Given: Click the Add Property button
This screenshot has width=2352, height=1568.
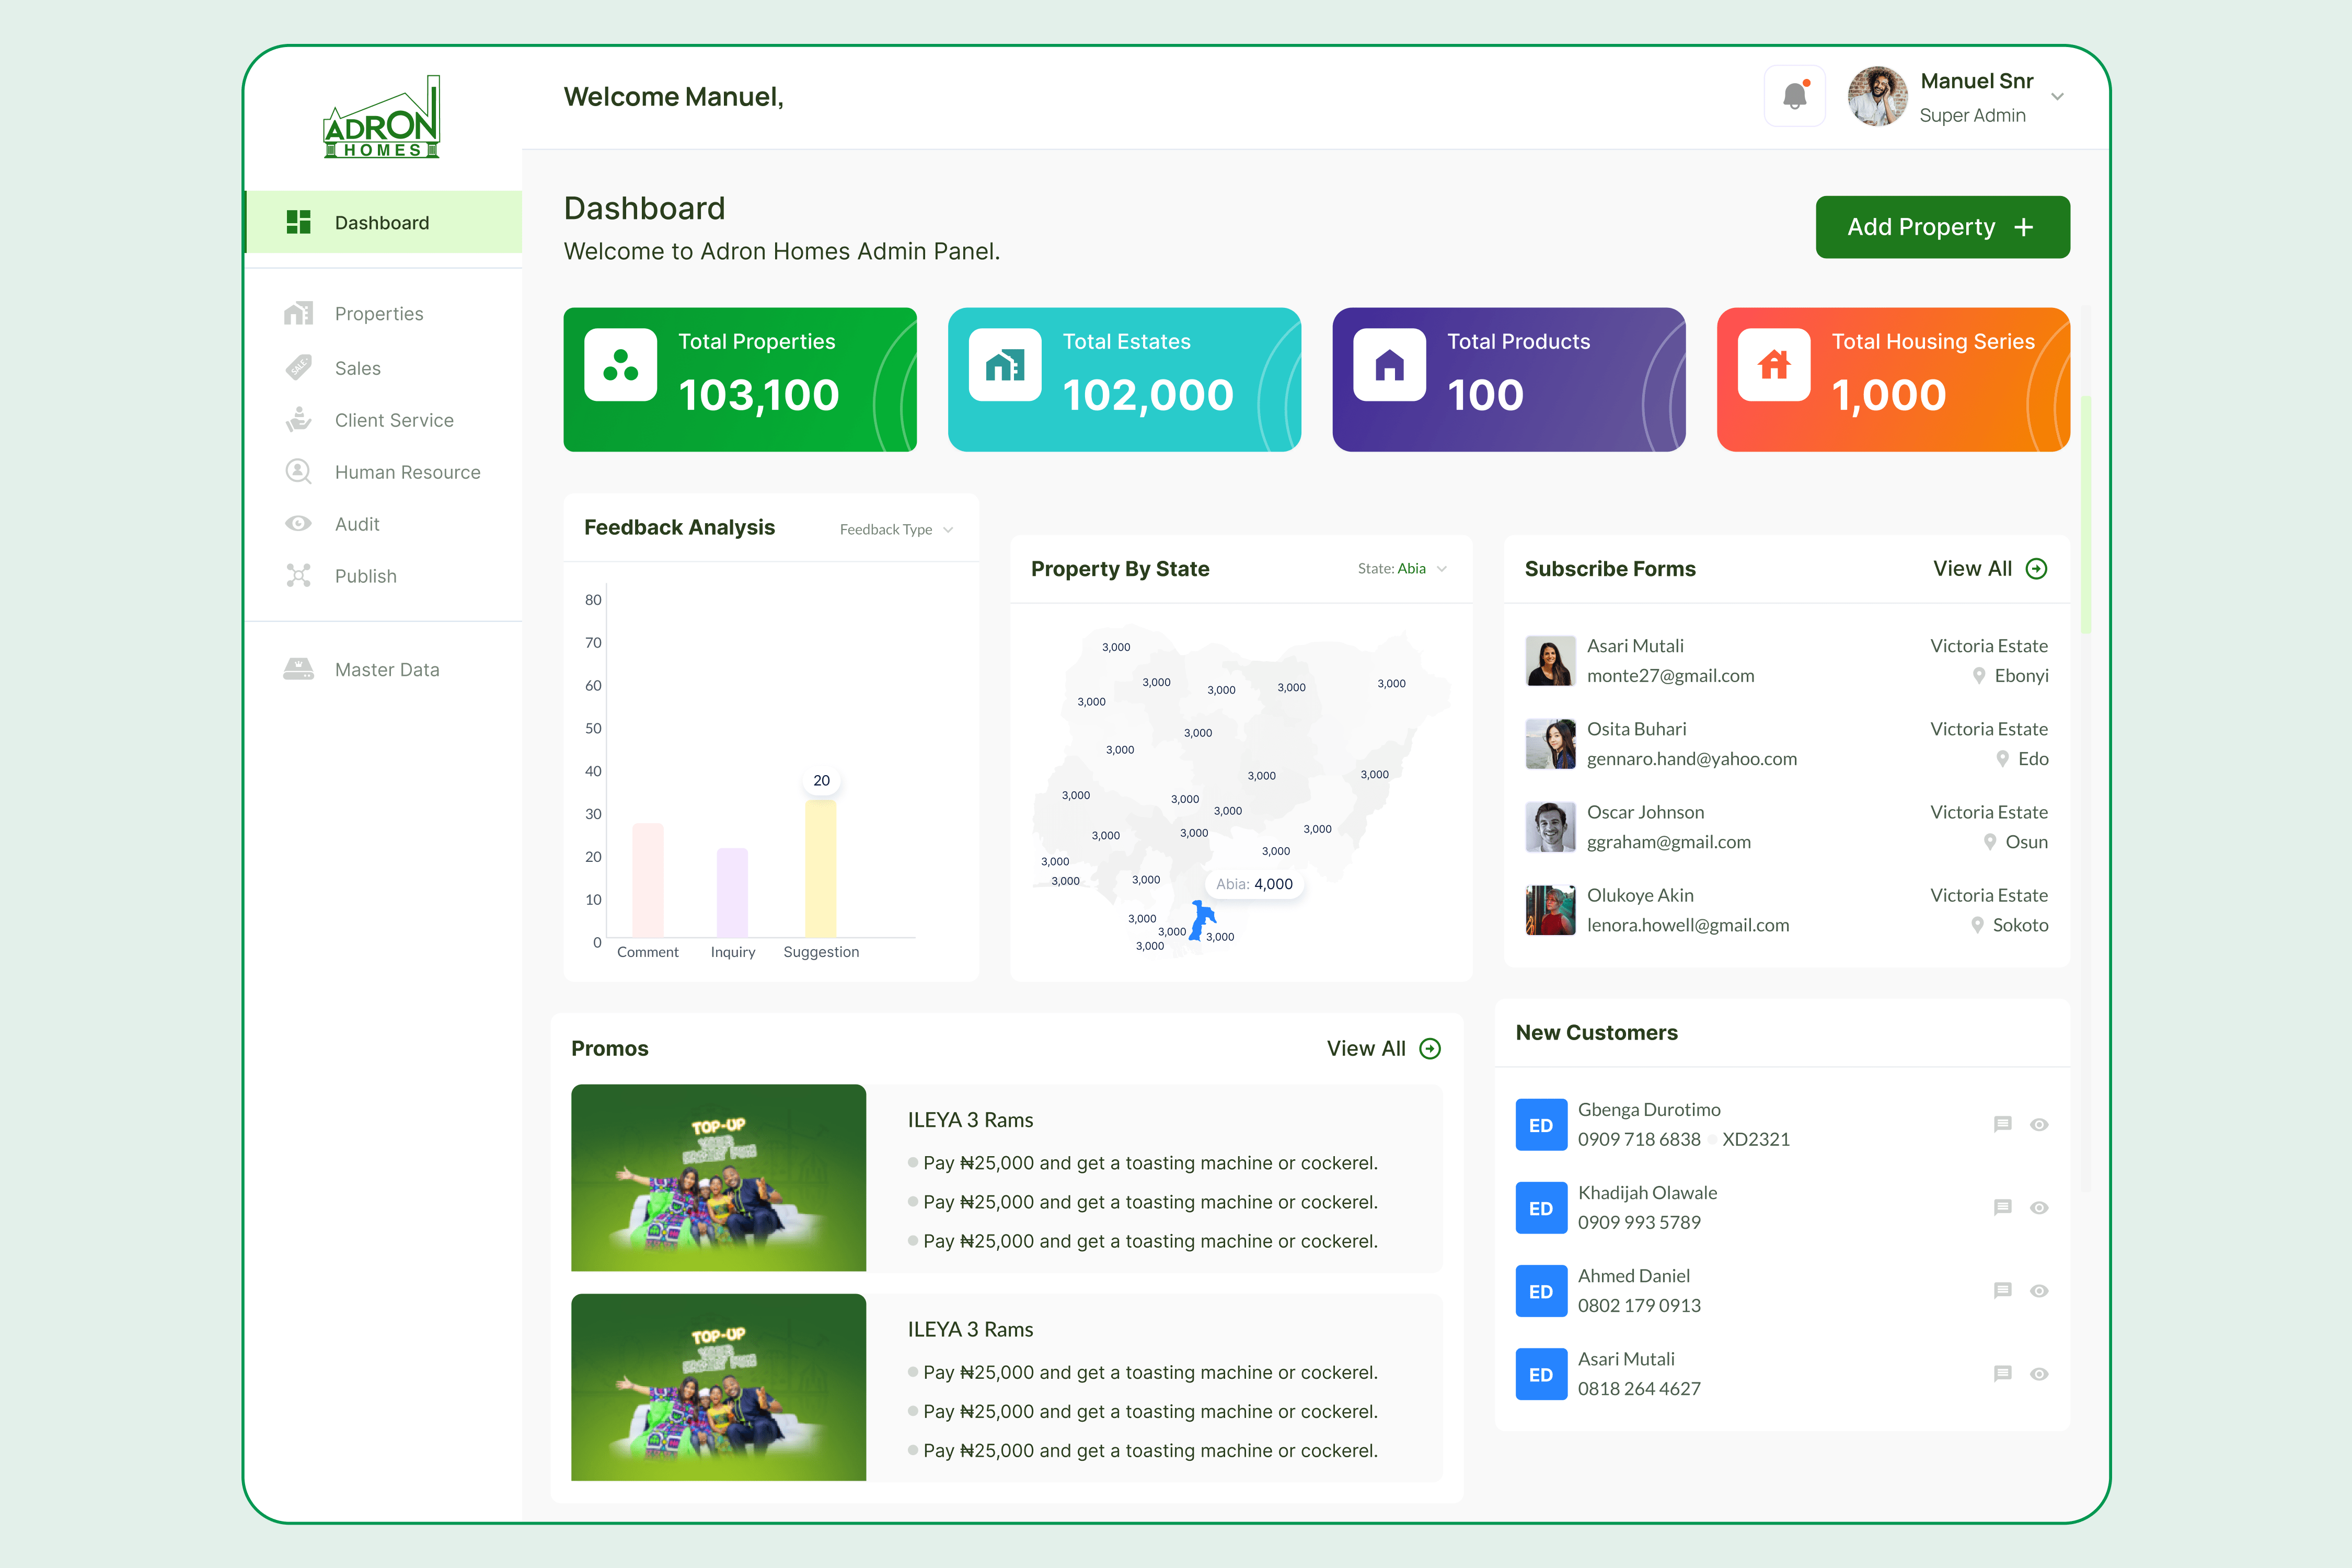Looking at the screenshot, I should pos(1942,227).
